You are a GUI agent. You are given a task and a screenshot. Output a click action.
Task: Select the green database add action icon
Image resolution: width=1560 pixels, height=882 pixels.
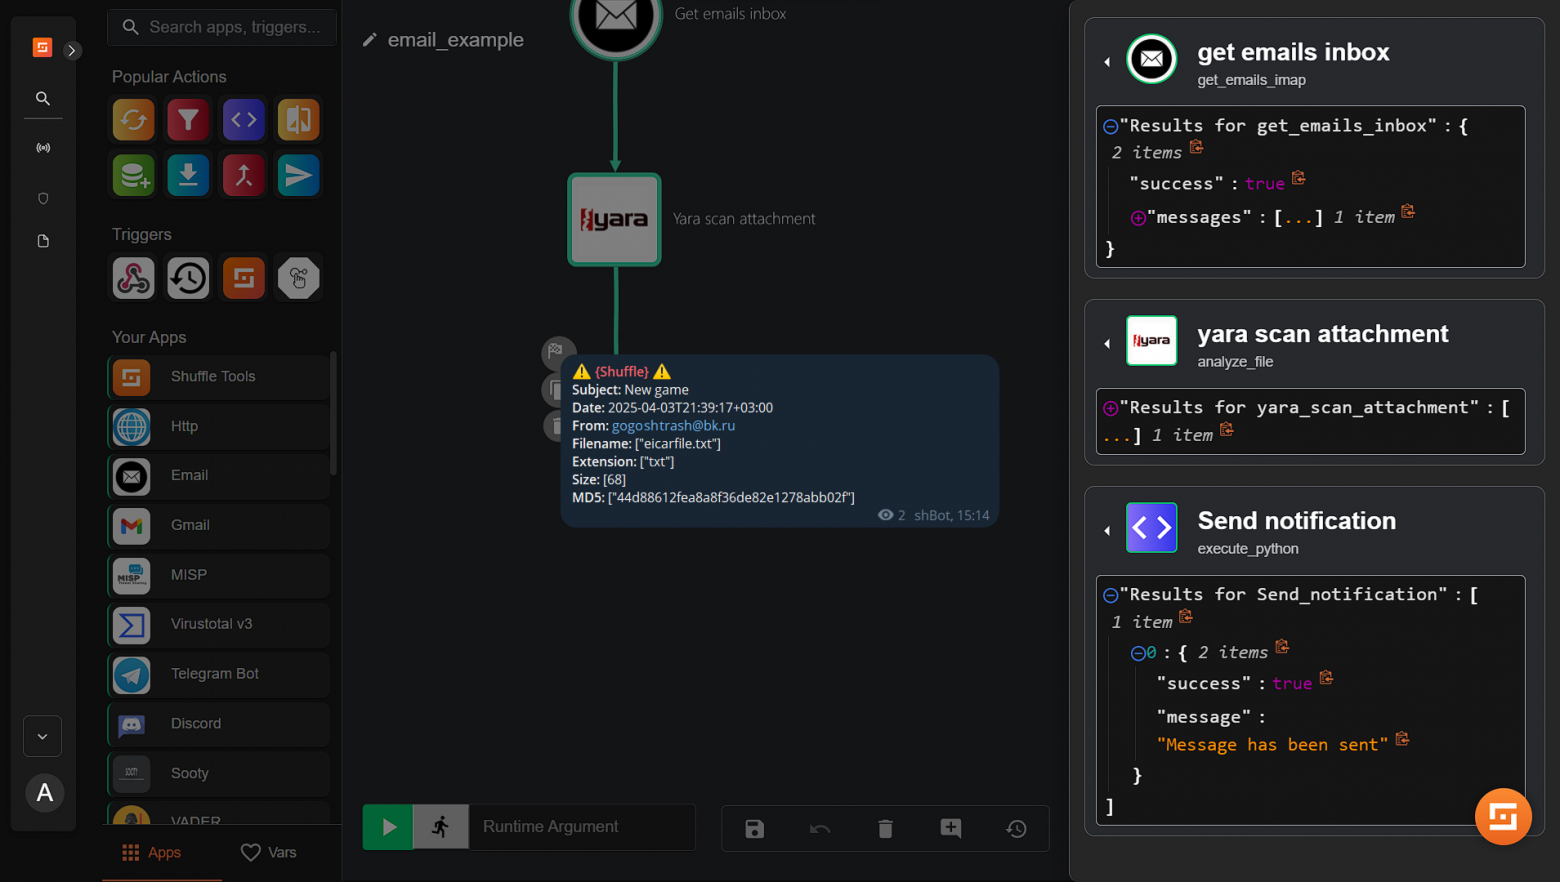coord(133,175)
